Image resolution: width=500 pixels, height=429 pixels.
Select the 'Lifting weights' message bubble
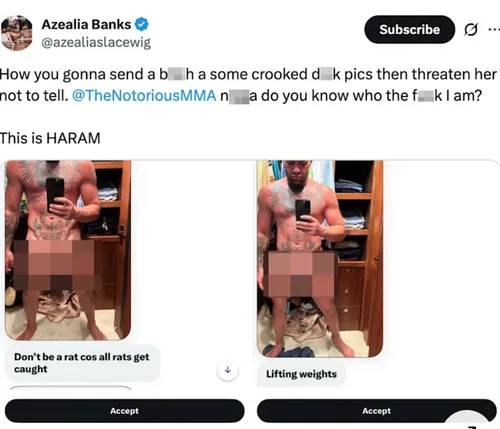(301, 374)
